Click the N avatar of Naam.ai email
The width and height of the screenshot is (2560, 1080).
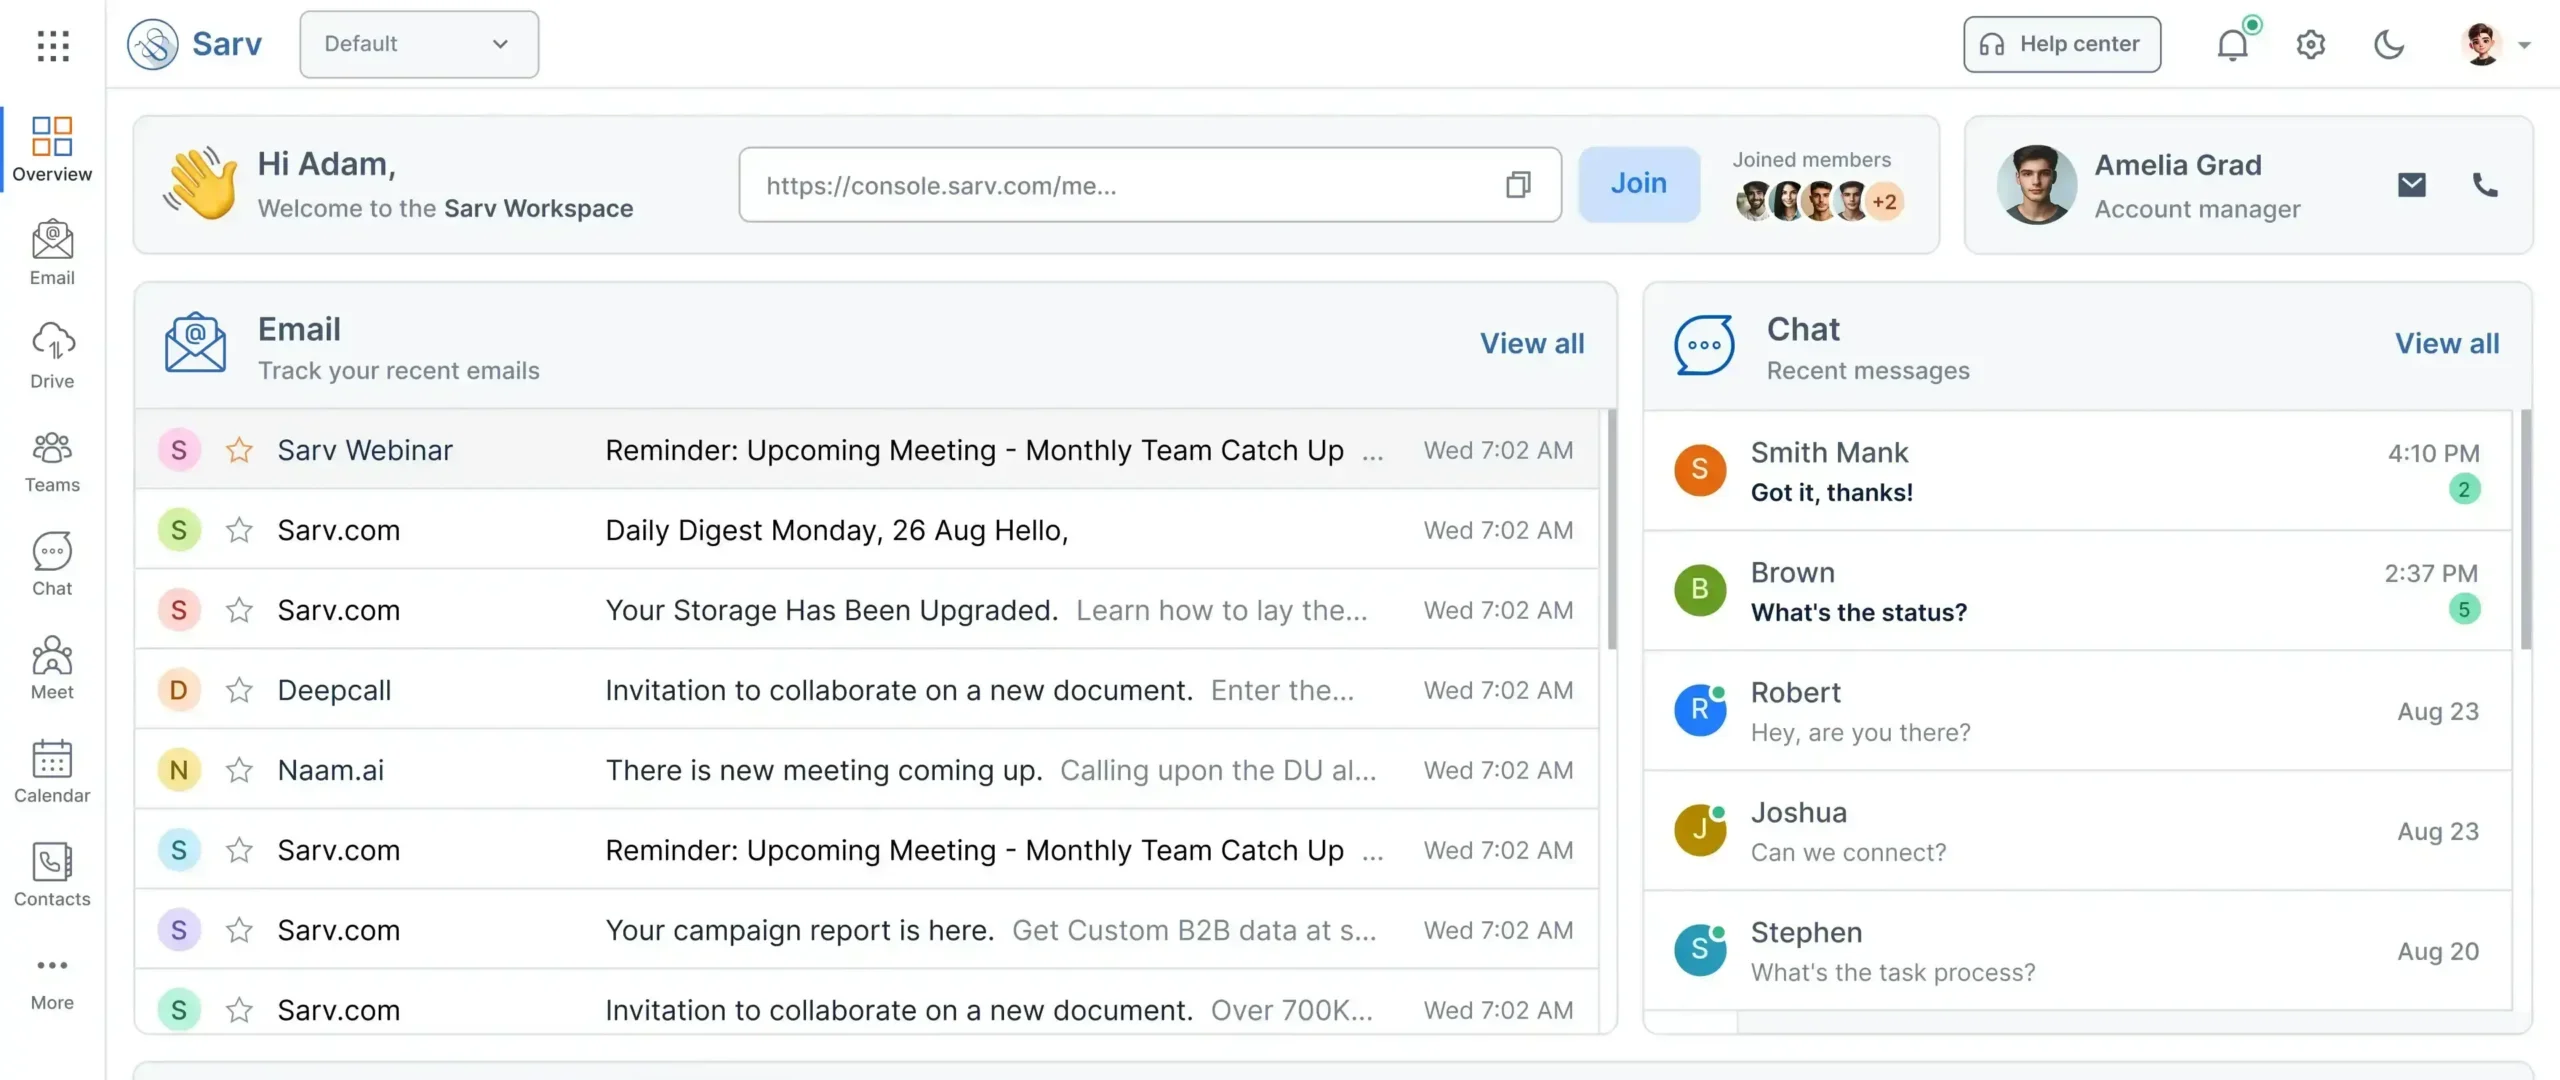pyautogui.click(x=179, y=770)
